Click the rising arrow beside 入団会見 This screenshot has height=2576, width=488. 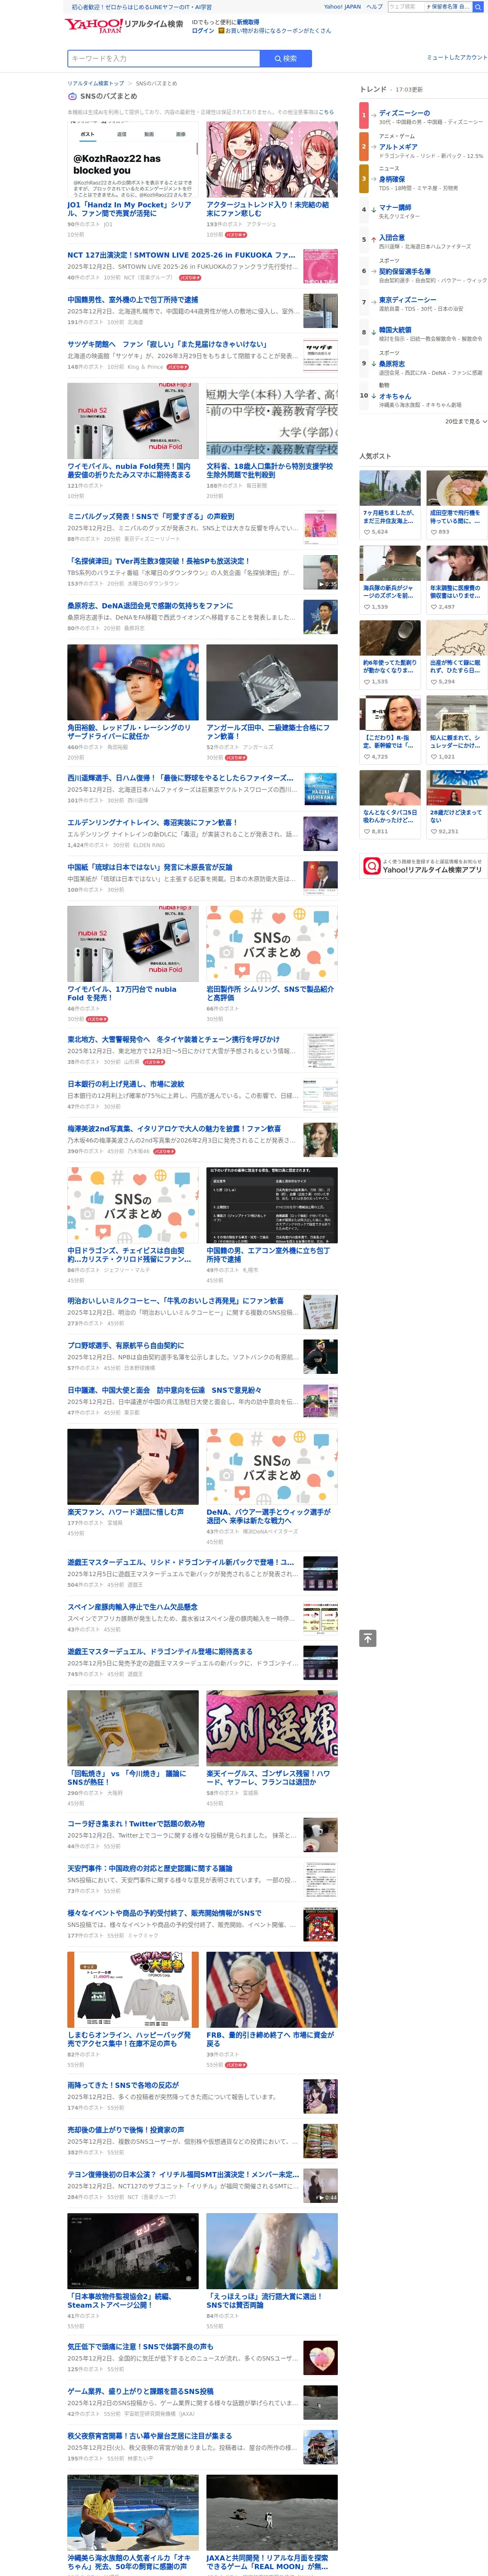pyautogui.click(x=374, y=239)
